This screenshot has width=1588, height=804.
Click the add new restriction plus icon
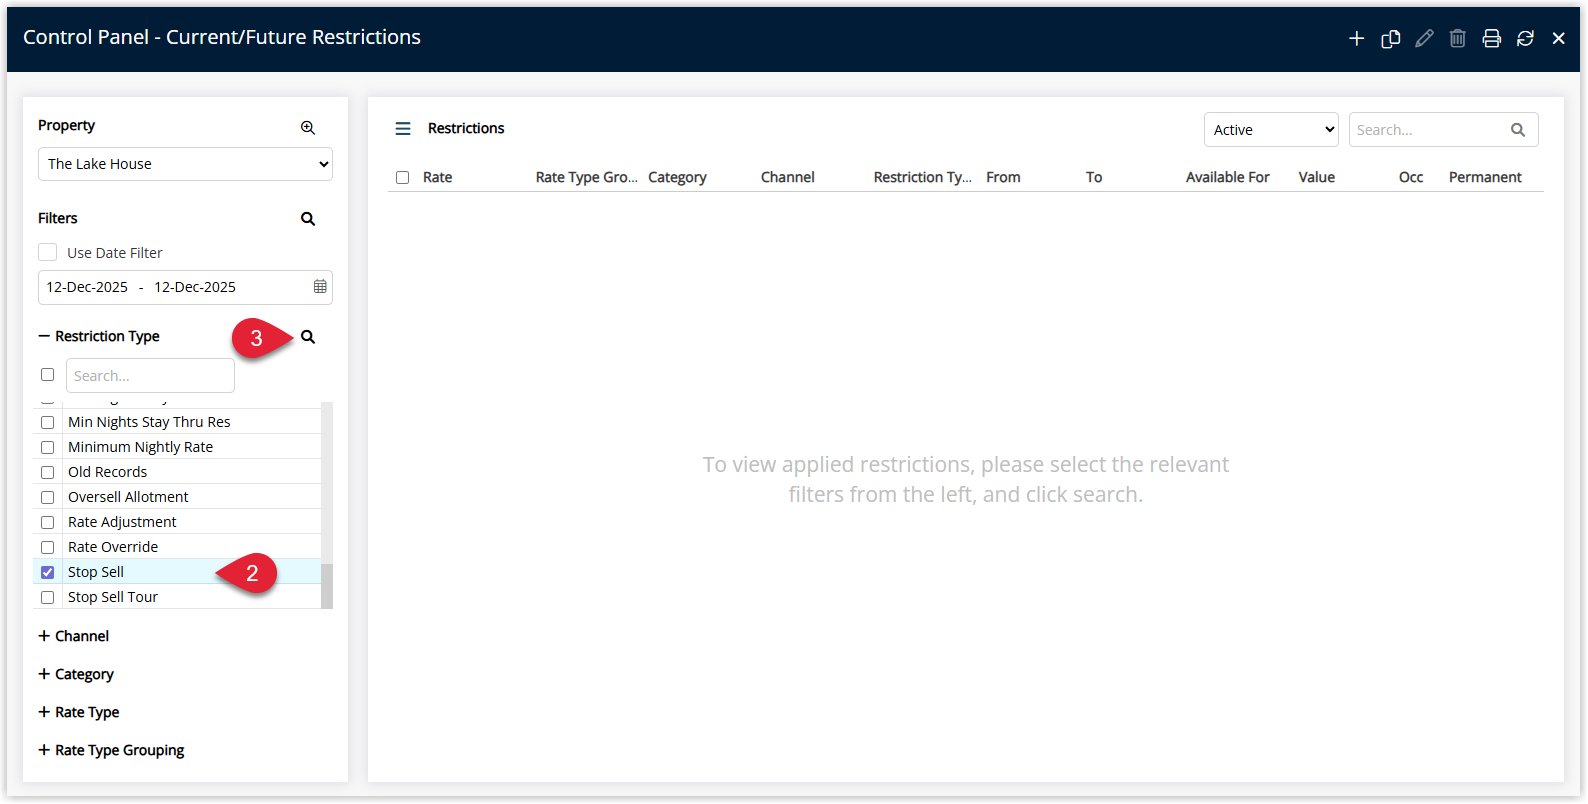coord(1356,38)
